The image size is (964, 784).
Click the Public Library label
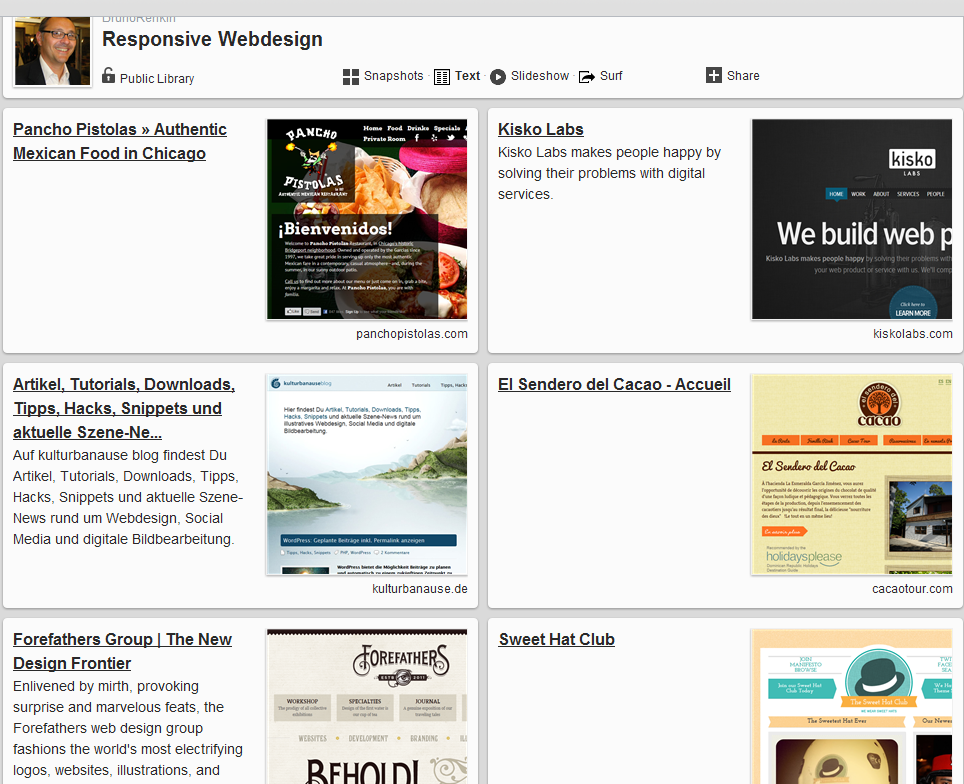[x=157, y=79]
